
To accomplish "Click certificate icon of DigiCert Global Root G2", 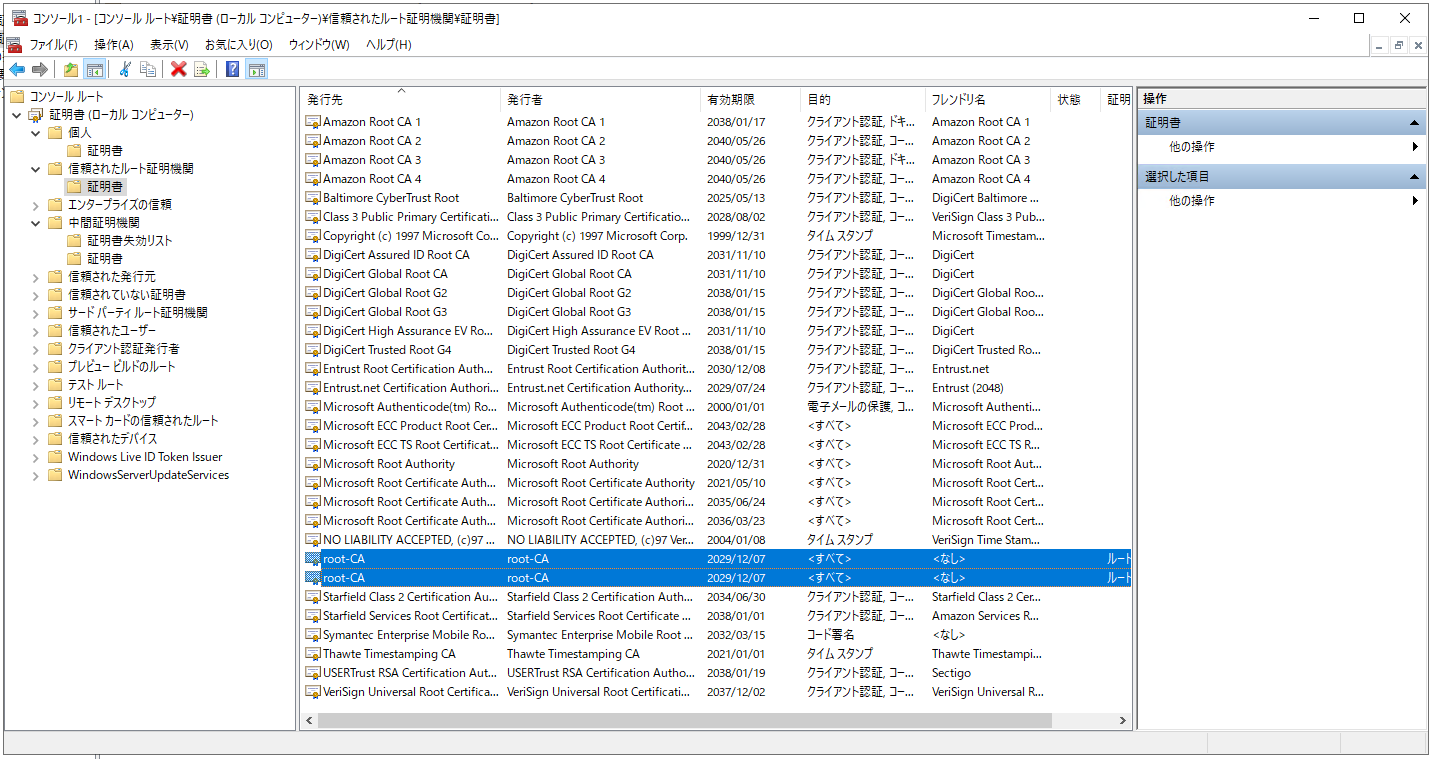I will (x=313, y=293).
